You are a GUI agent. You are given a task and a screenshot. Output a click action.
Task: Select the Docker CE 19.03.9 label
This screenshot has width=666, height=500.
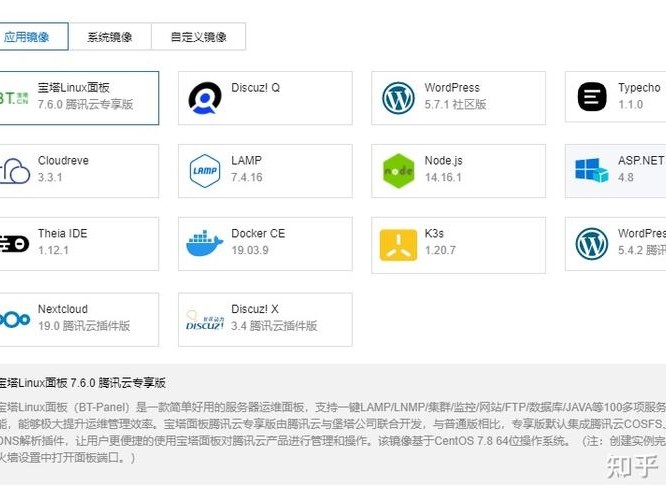click(x=258, y=242)
